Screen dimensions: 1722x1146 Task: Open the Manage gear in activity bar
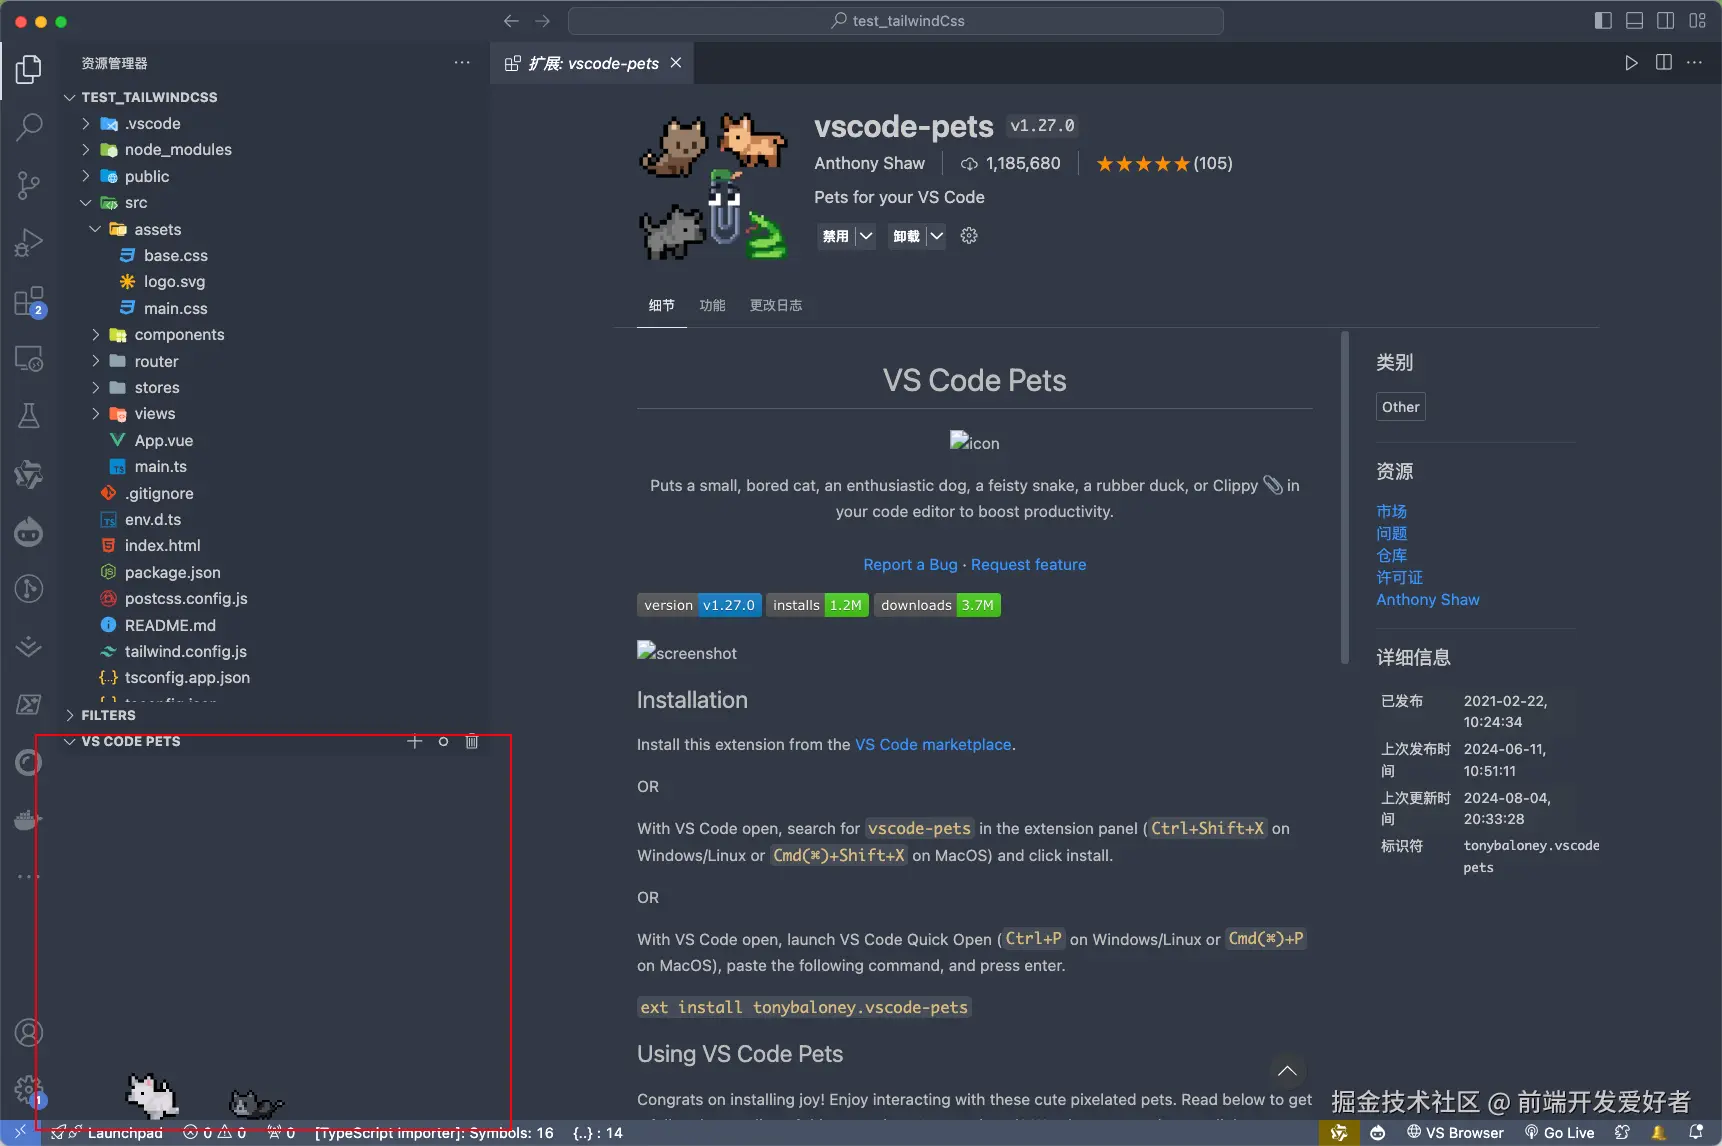click(29, 1090)
